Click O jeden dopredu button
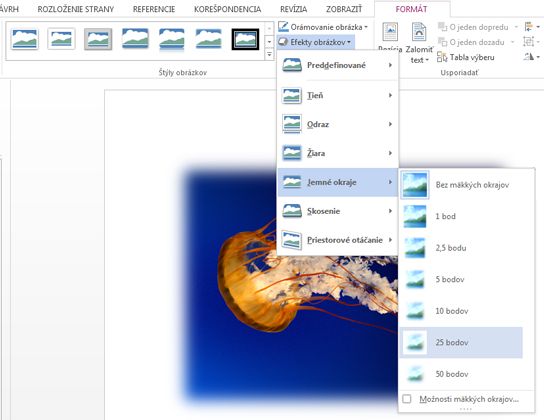The width and height of the screenshot is (544, 420). coord(474,27)
